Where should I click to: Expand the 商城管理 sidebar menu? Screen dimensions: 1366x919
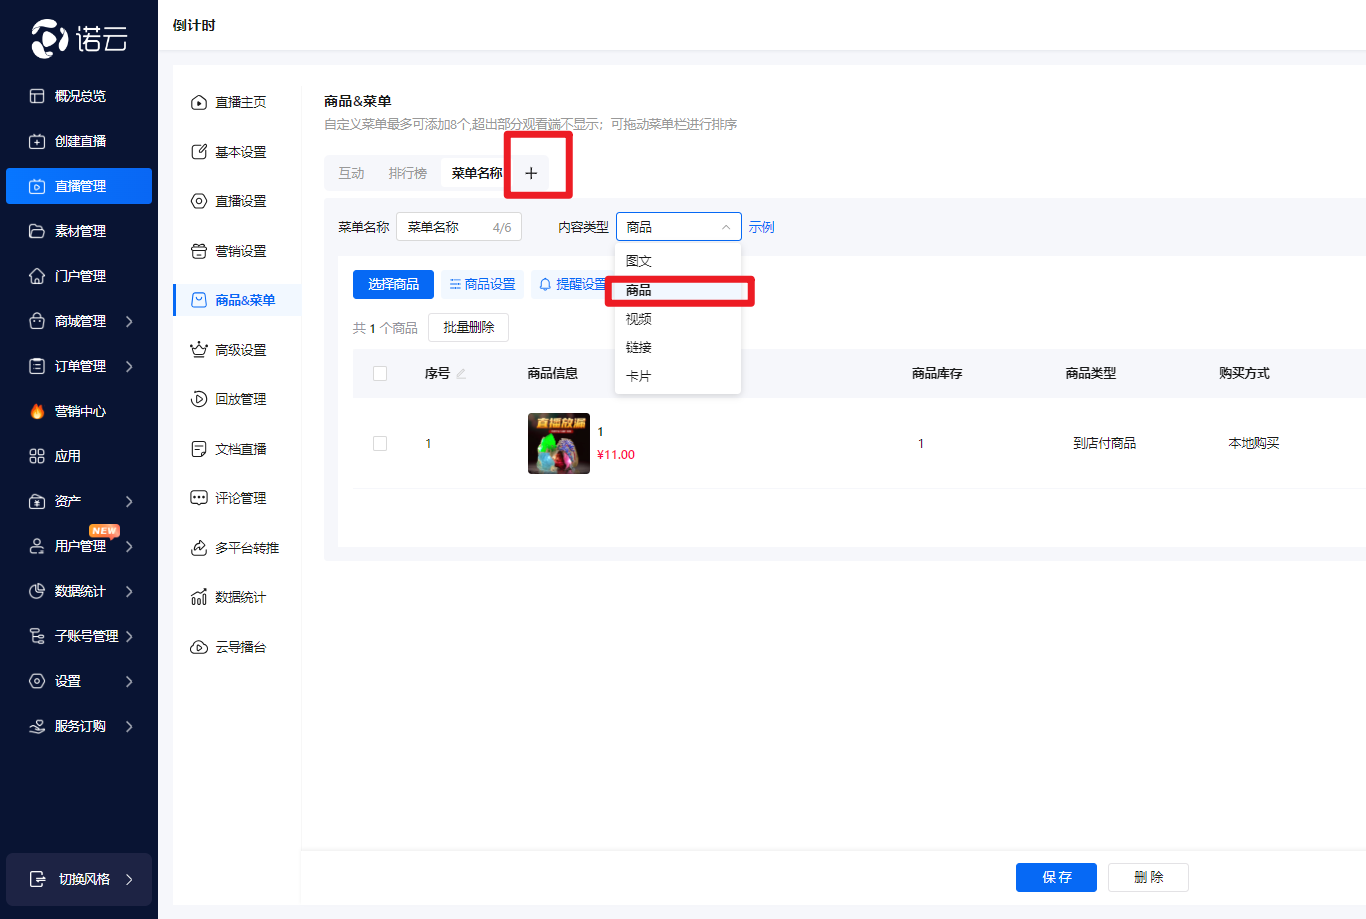pos(80,321)
